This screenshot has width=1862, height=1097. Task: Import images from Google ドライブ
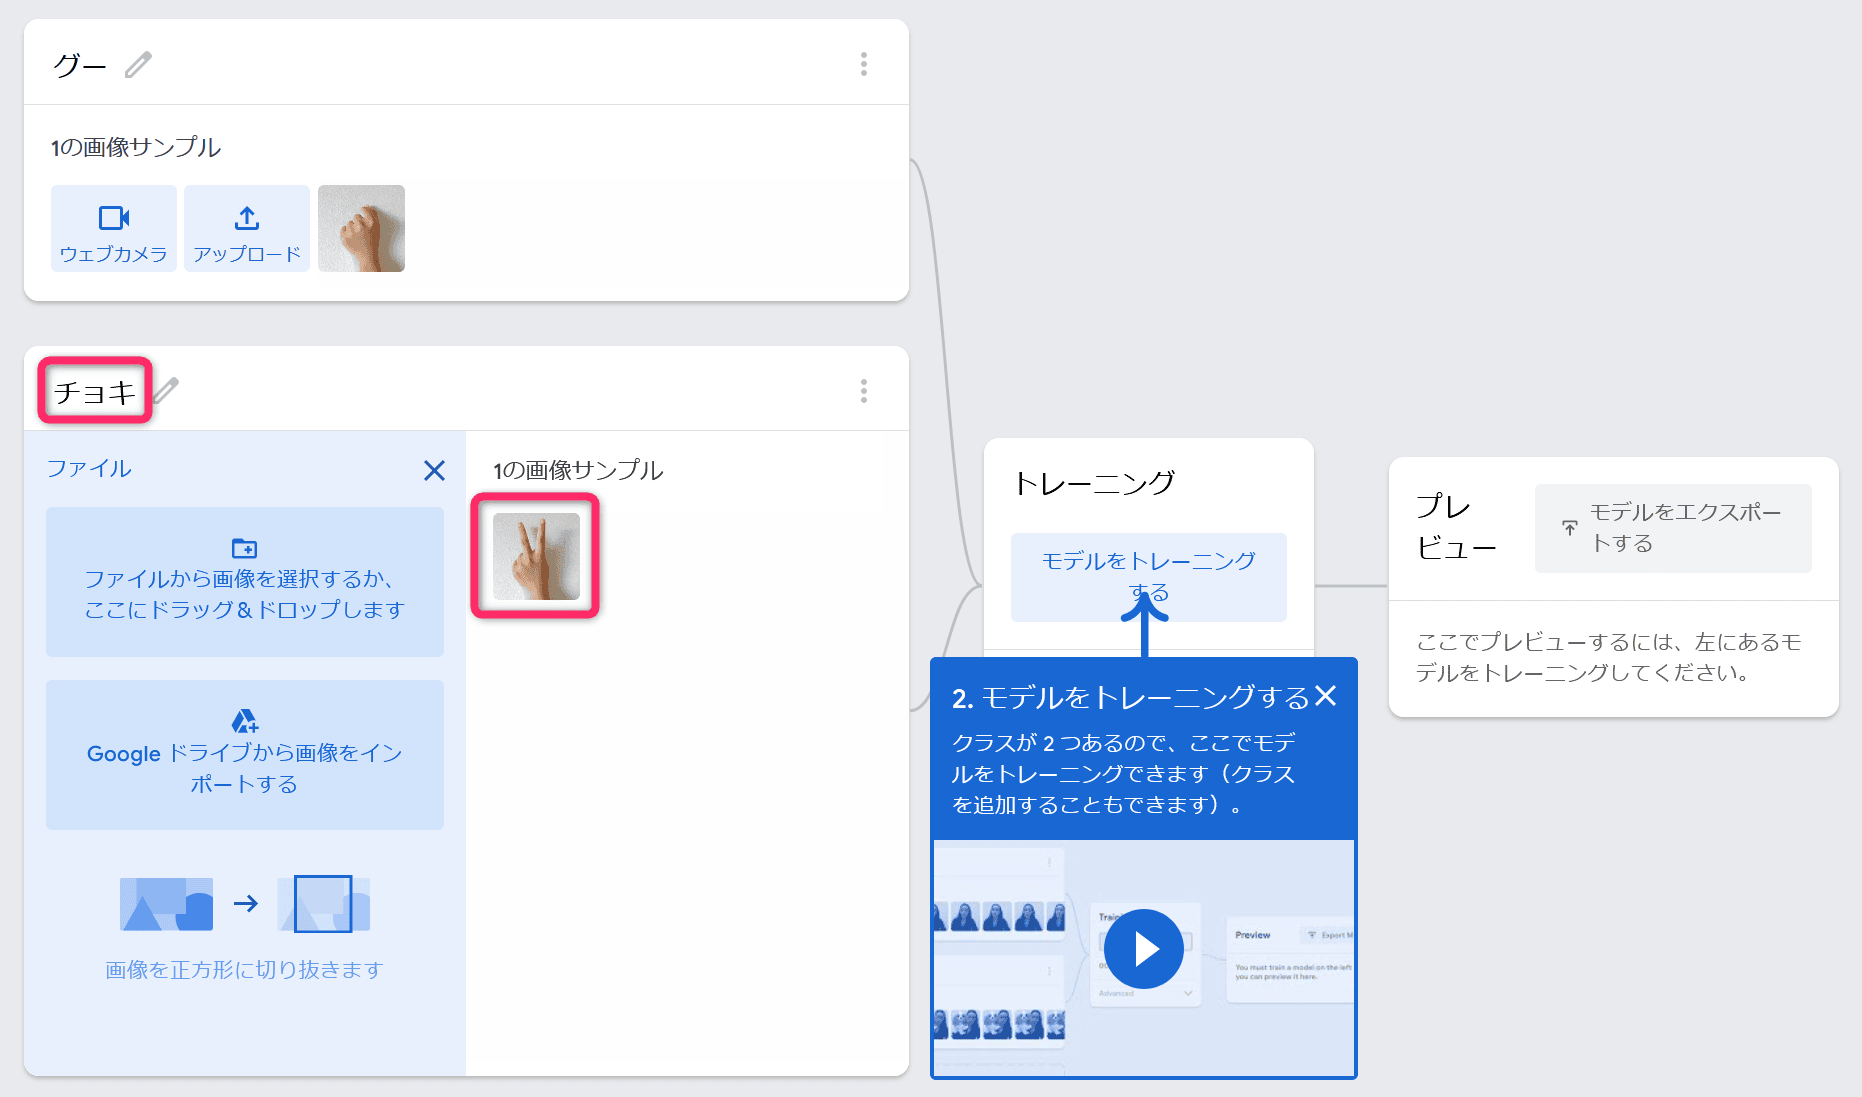click(245, 755)
